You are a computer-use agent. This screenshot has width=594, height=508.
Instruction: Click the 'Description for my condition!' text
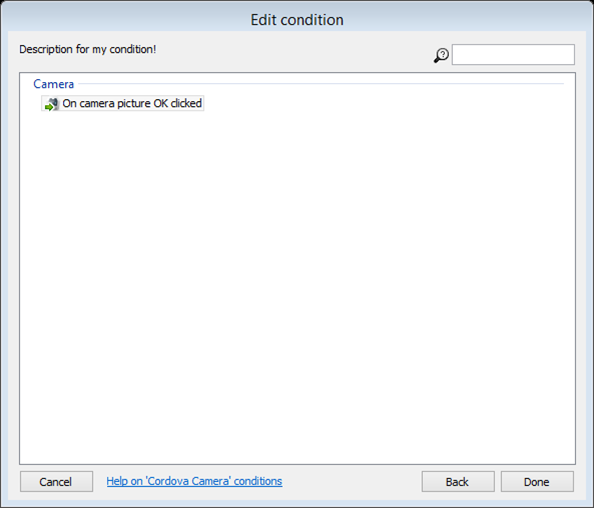(88, 49)
